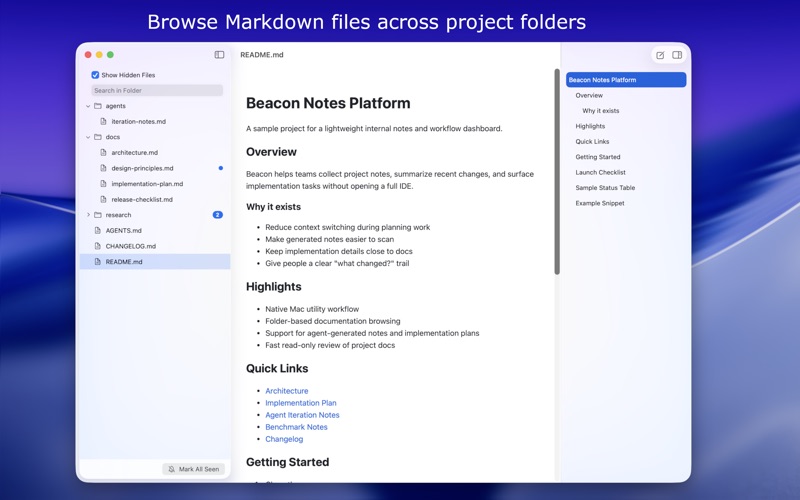The width and height of the screenshot is (800, 500).
Task: Click the research folder label
Action: tap(118, 215)
